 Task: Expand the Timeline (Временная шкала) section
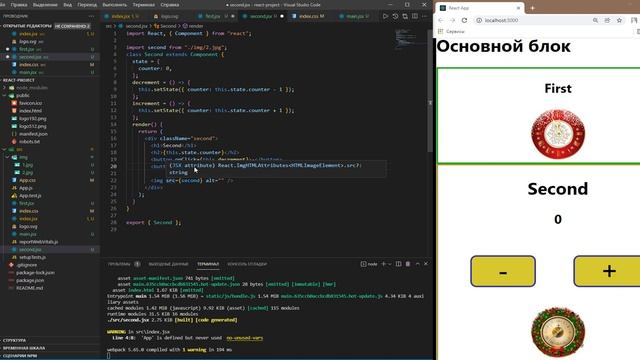tap(24, 348)
